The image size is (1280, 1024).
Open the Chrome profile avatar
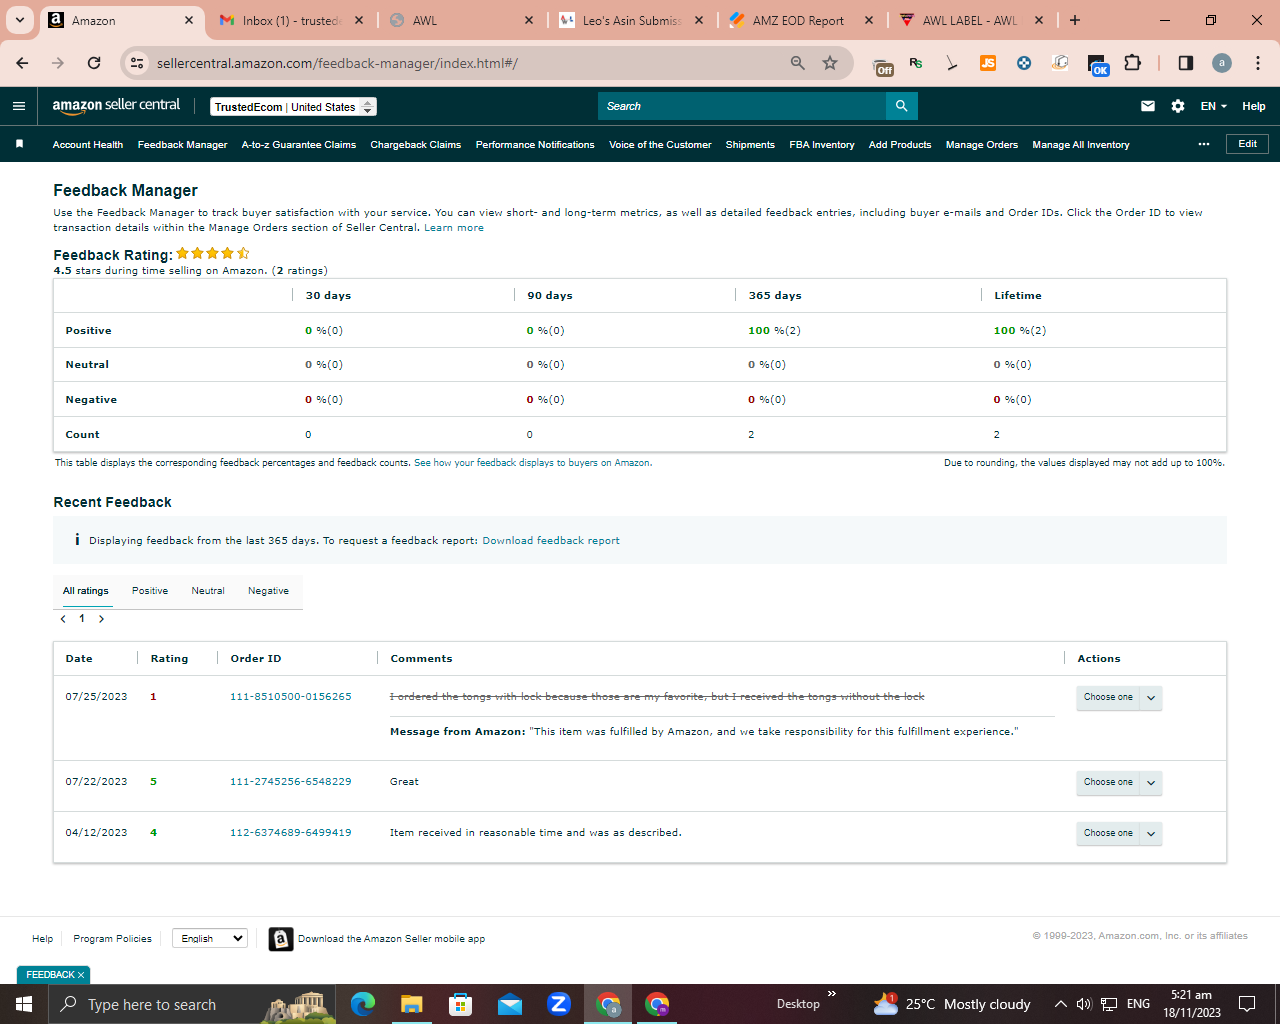1222,63
